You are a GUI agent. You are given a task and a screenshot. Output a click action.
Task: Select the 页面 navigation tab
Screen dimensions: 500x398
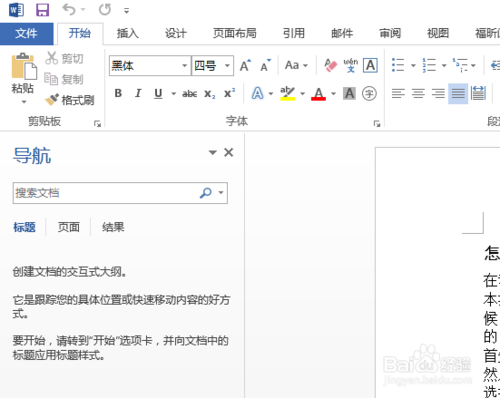tap(69, 227)
